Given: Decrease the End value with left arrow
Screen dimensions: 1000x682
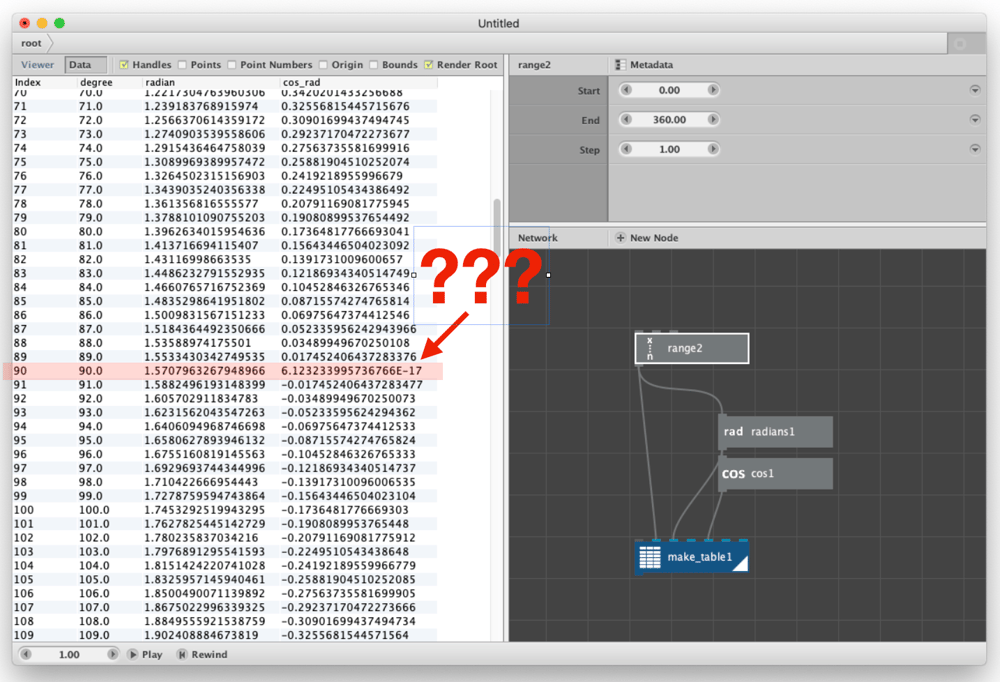Looking at the screenshot, I should tap(626, 119).
